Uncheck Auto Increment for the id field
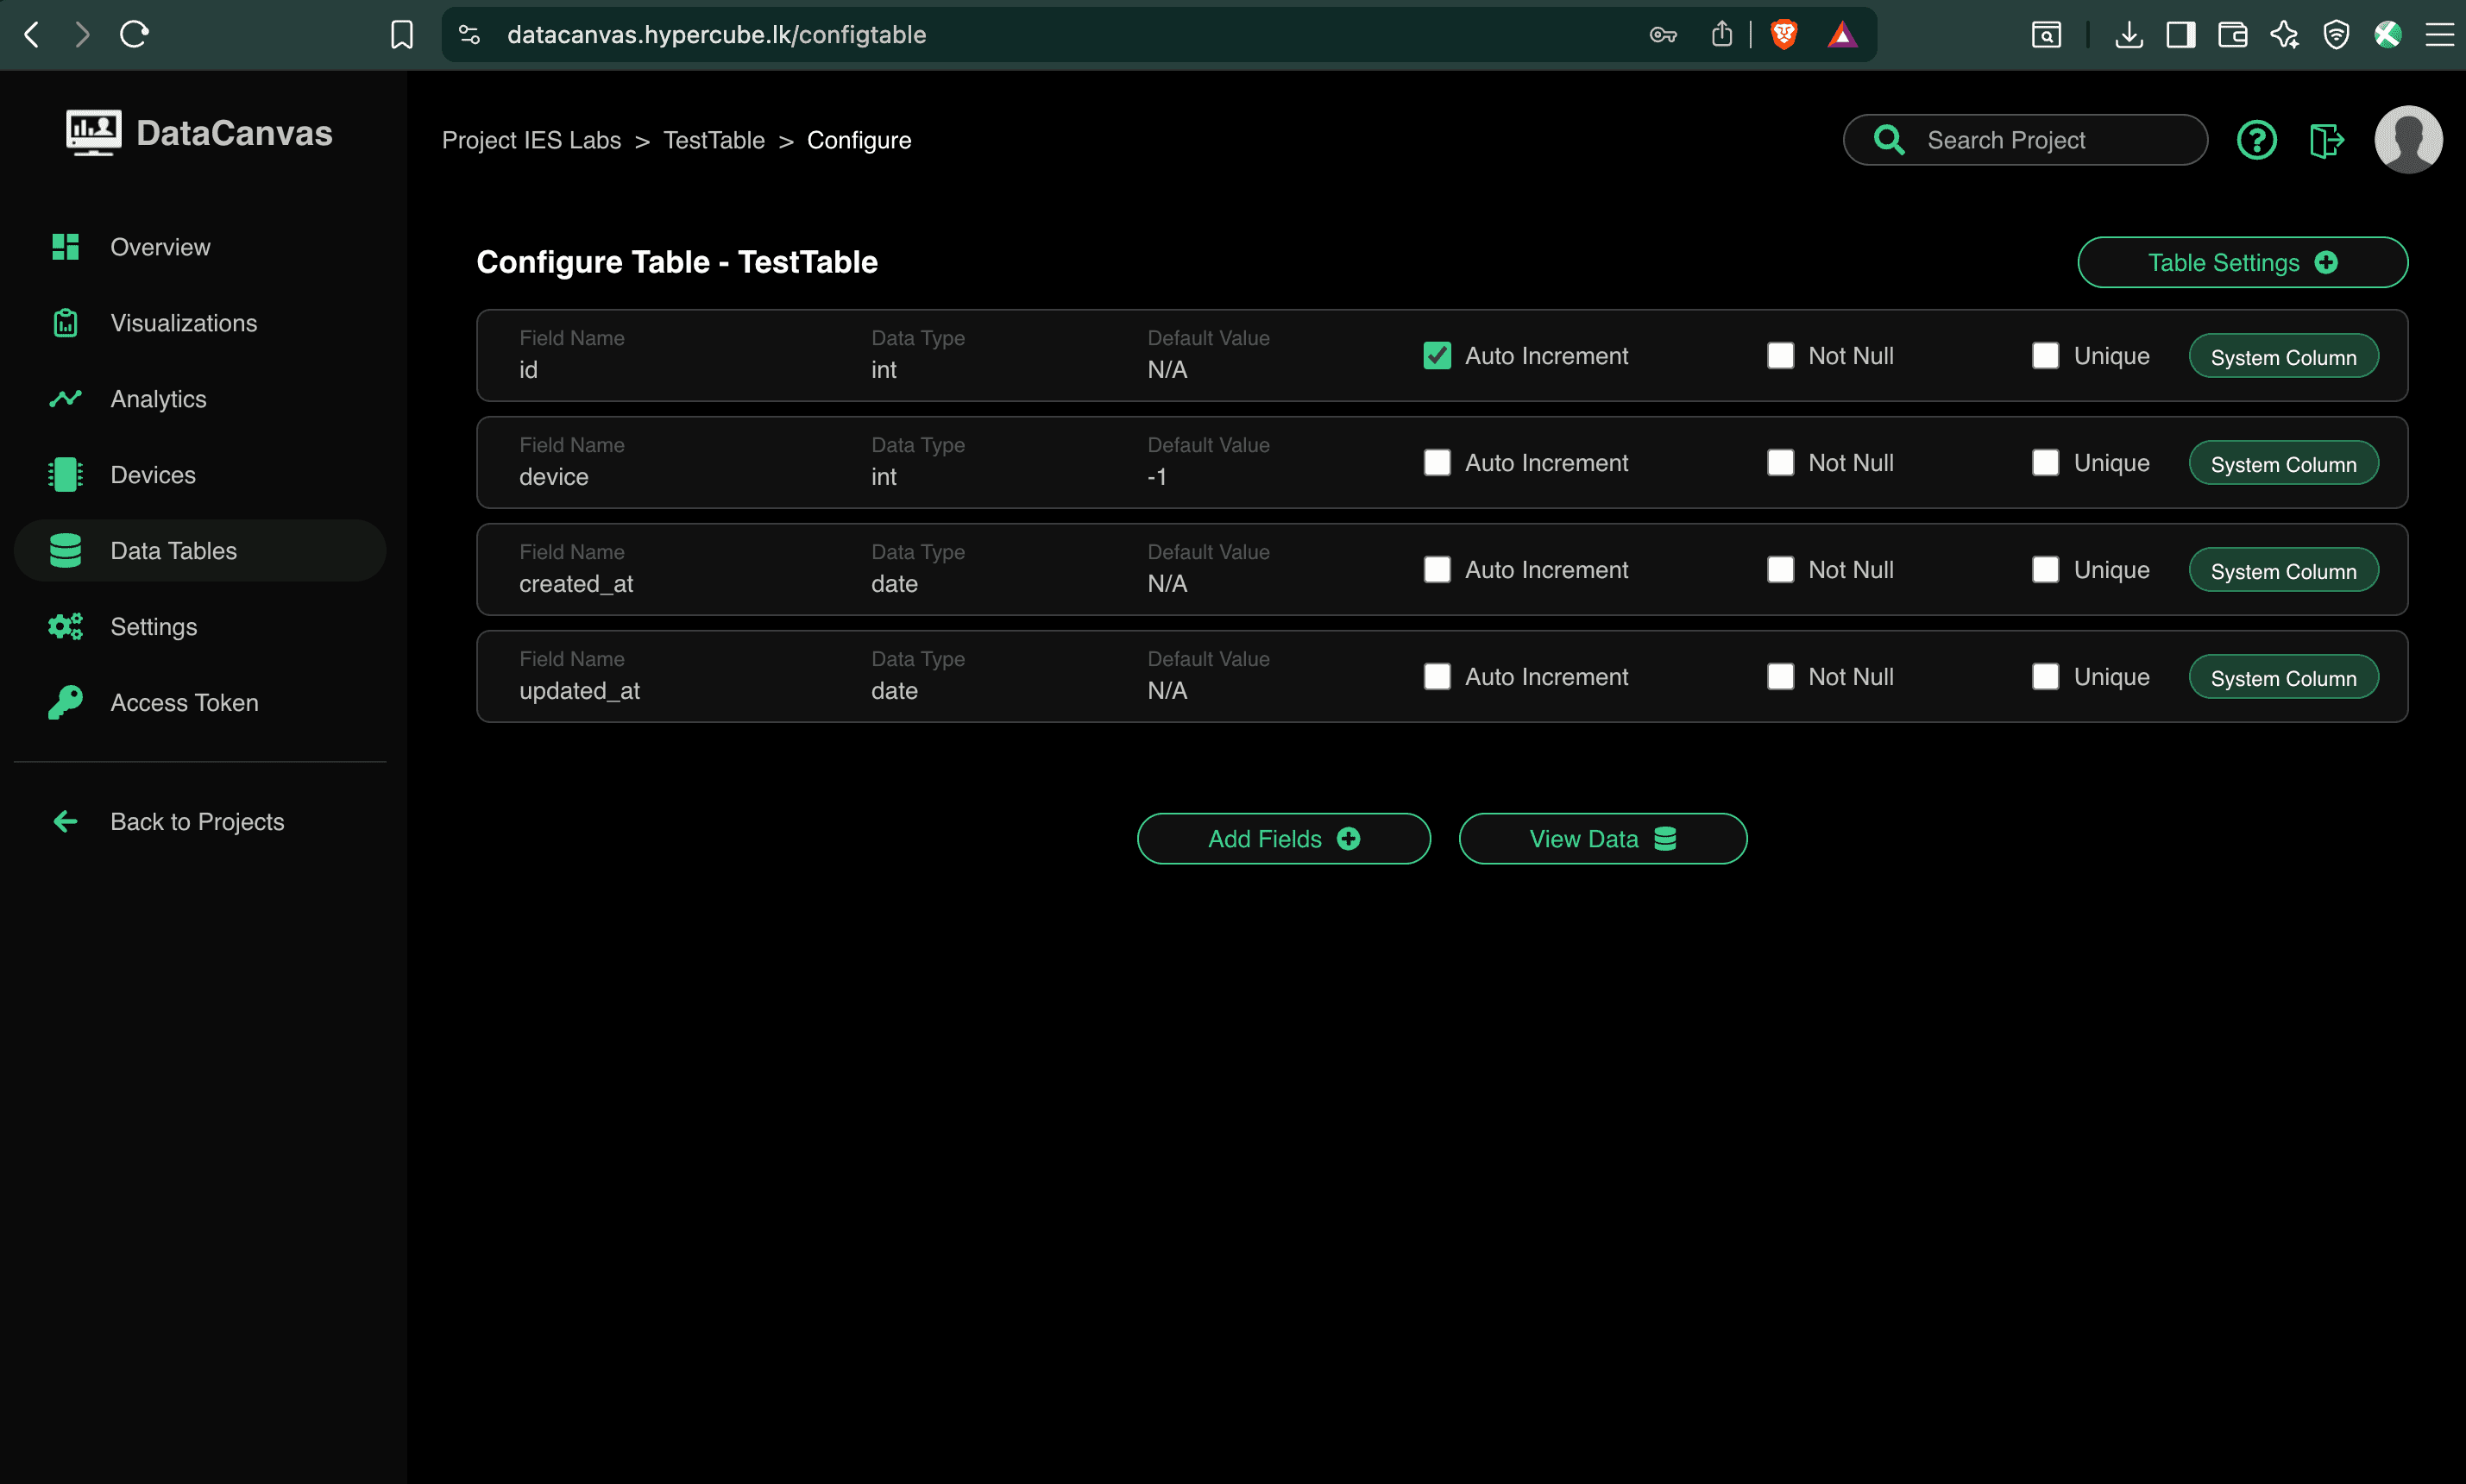This screenshot has width=2466, height=1484. pos(1437,355)
